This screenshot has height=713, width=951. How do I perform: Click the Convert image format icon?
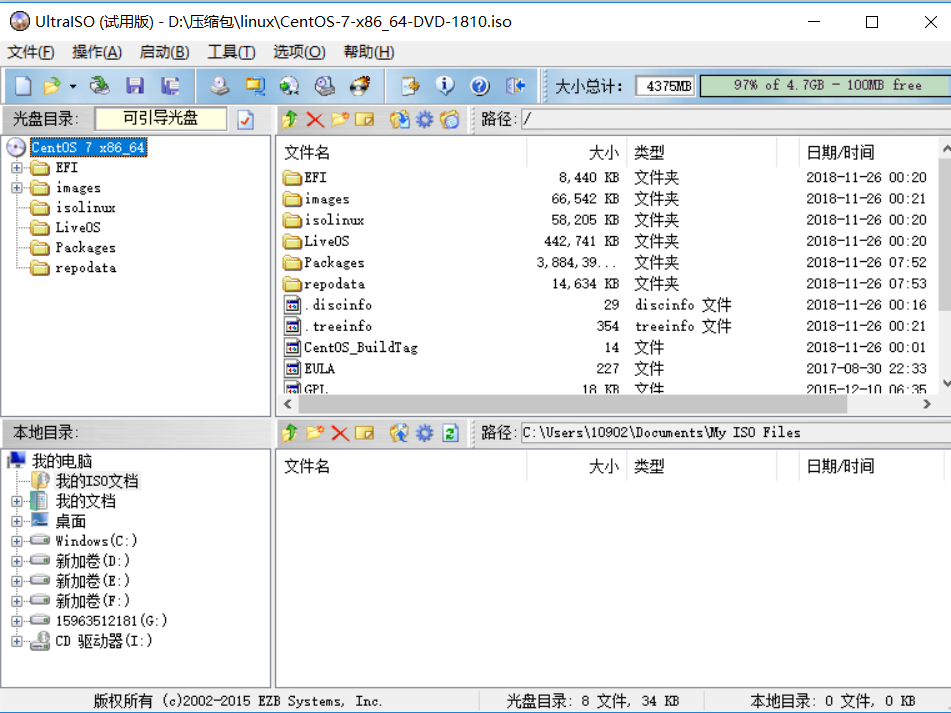click(x=255, y=85)
